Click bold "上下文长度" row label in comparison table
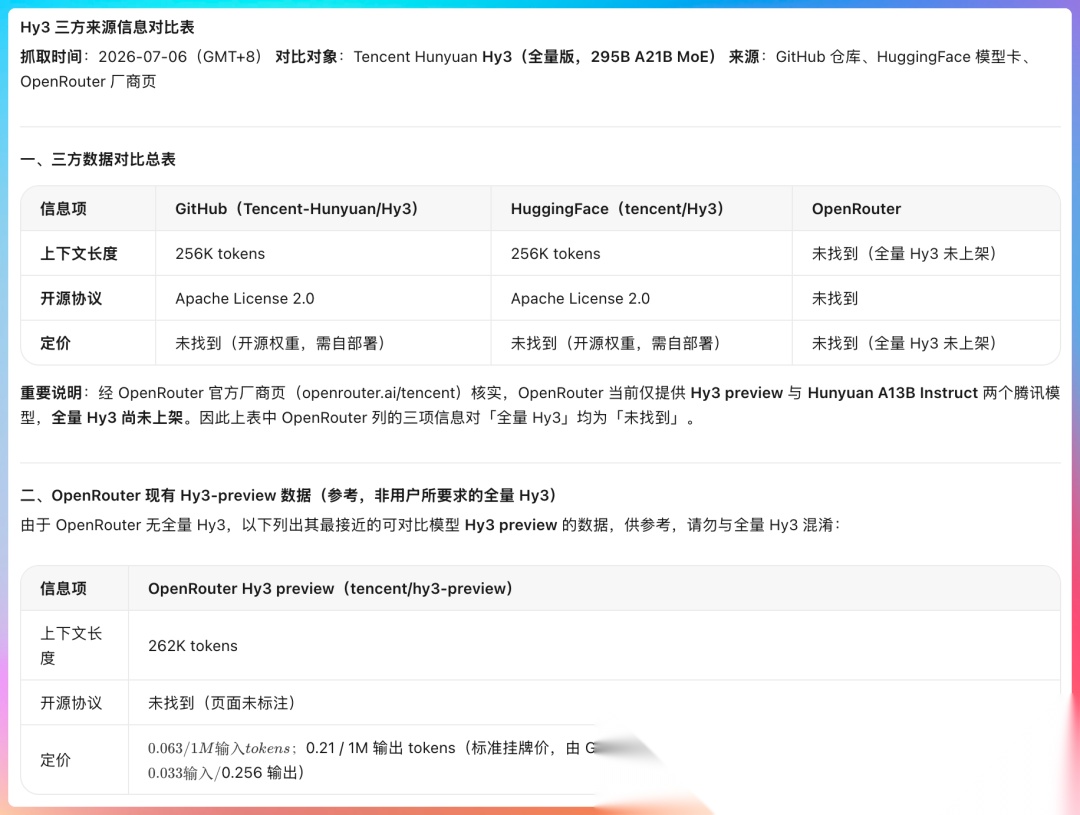1080x815 pixels. (x=79, y=254)
